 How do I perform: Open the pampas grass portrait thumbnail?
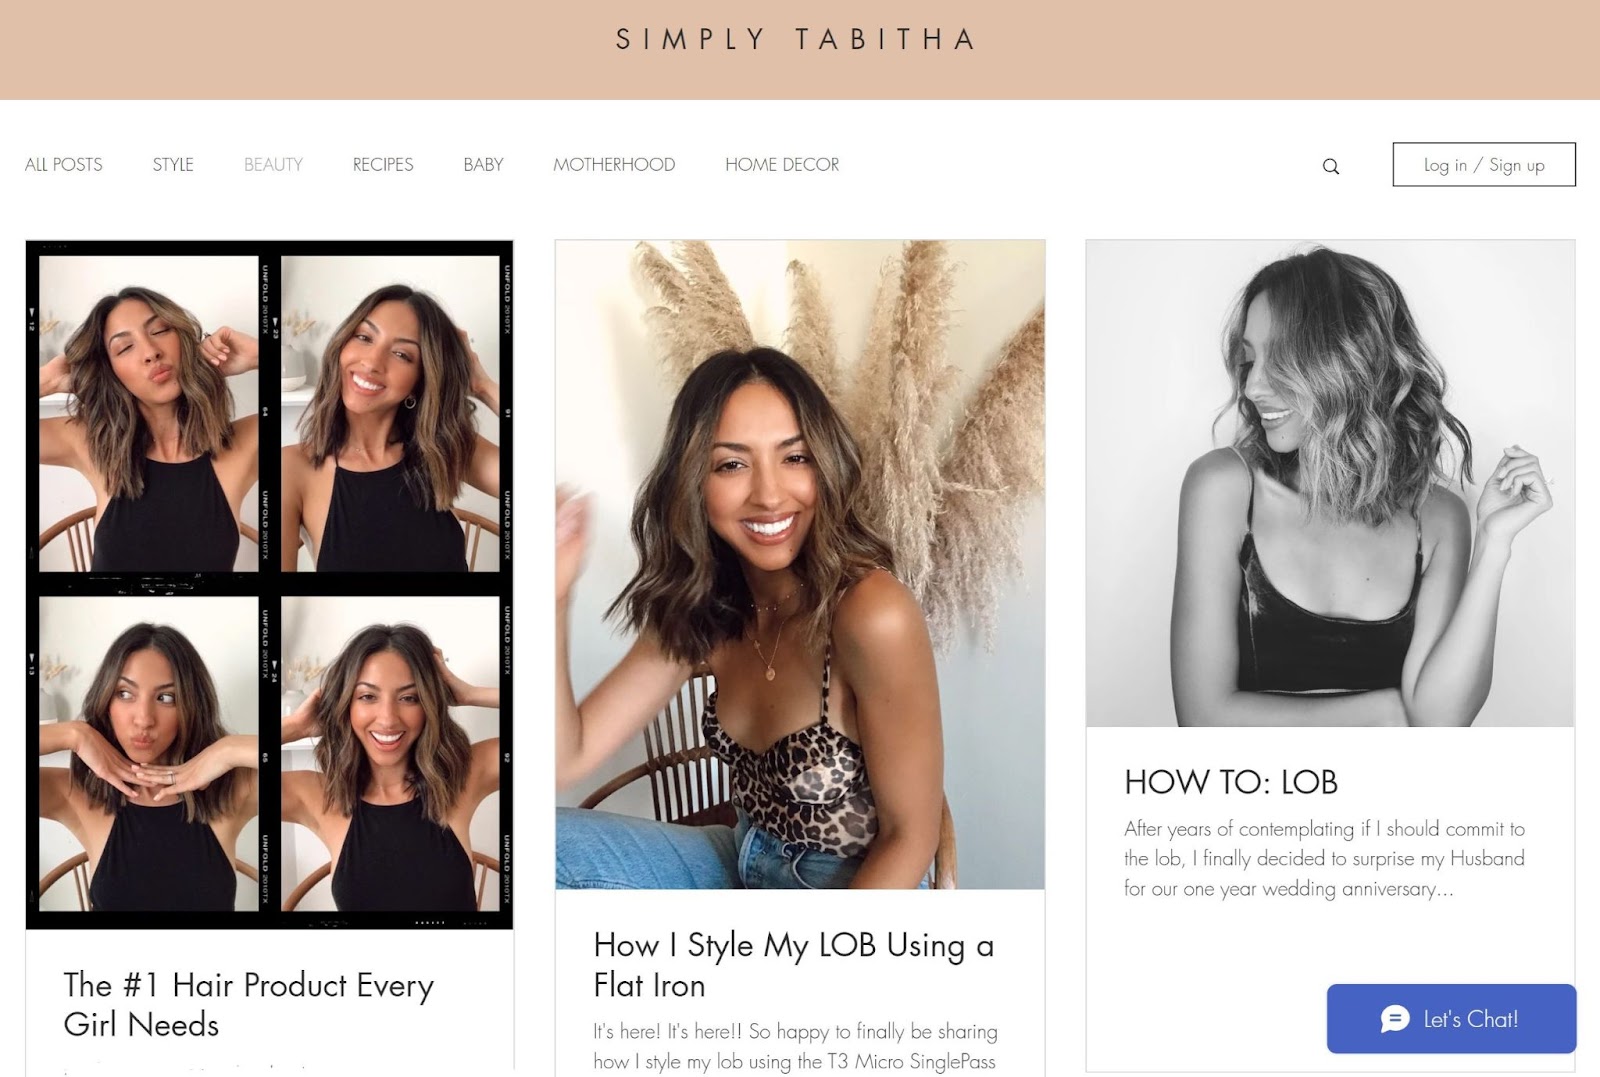(x=800, y=565)
